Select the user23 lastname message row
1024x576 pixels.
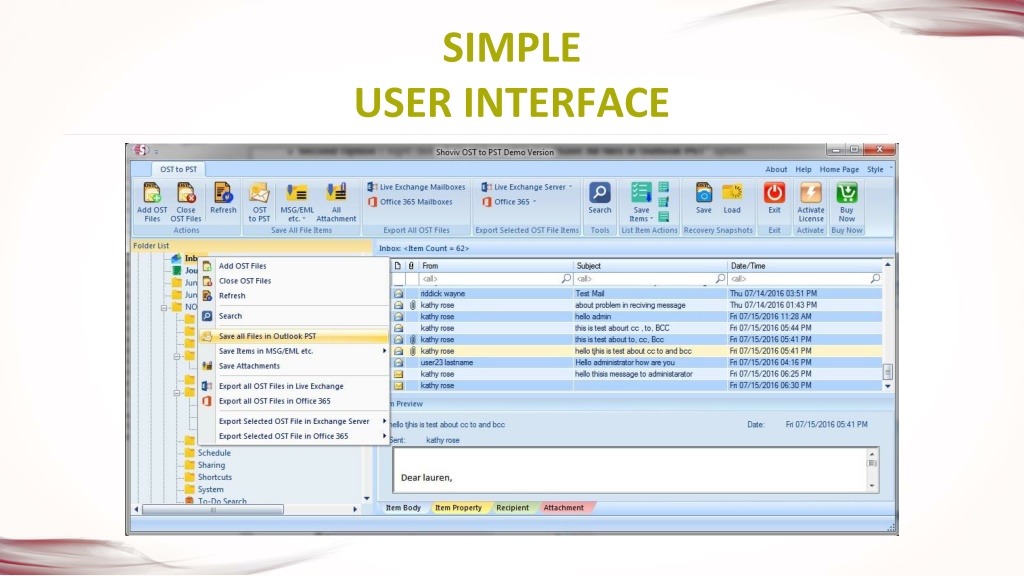click(637, 362)
